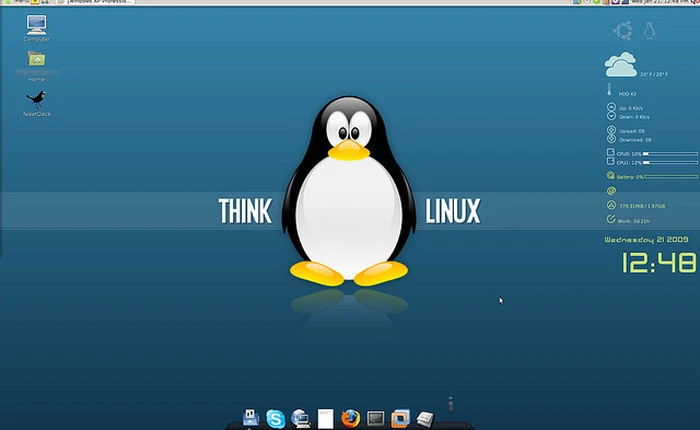Screen dimensions: 700x430
Task: Open the Menu button in top panel
Action: (17, 2)
